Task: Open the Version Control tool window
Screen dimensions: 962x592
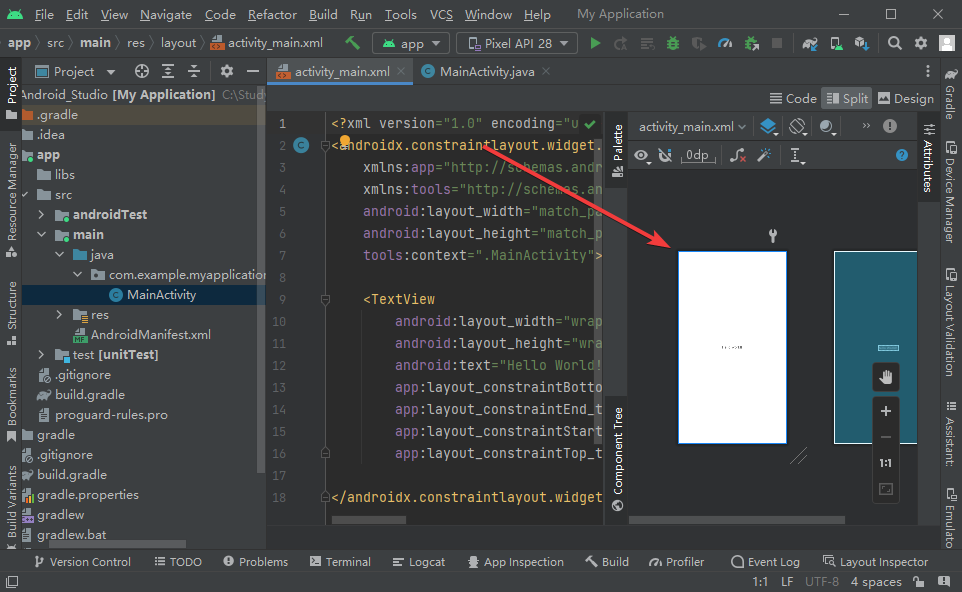Action: (x=83, y=562)
